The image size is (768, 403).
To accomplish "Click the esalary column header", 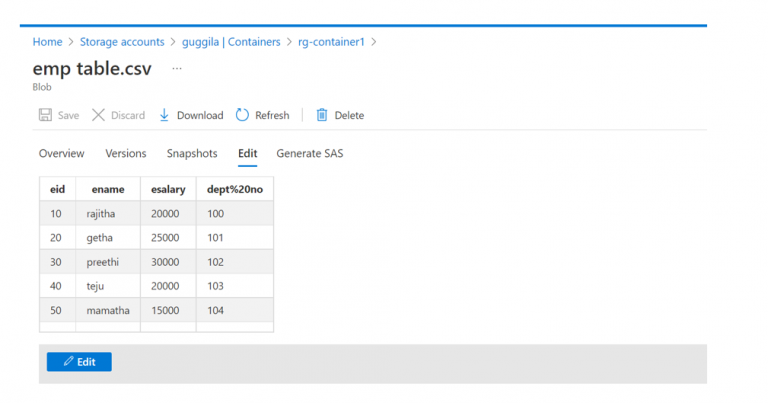I will (167, 189).
